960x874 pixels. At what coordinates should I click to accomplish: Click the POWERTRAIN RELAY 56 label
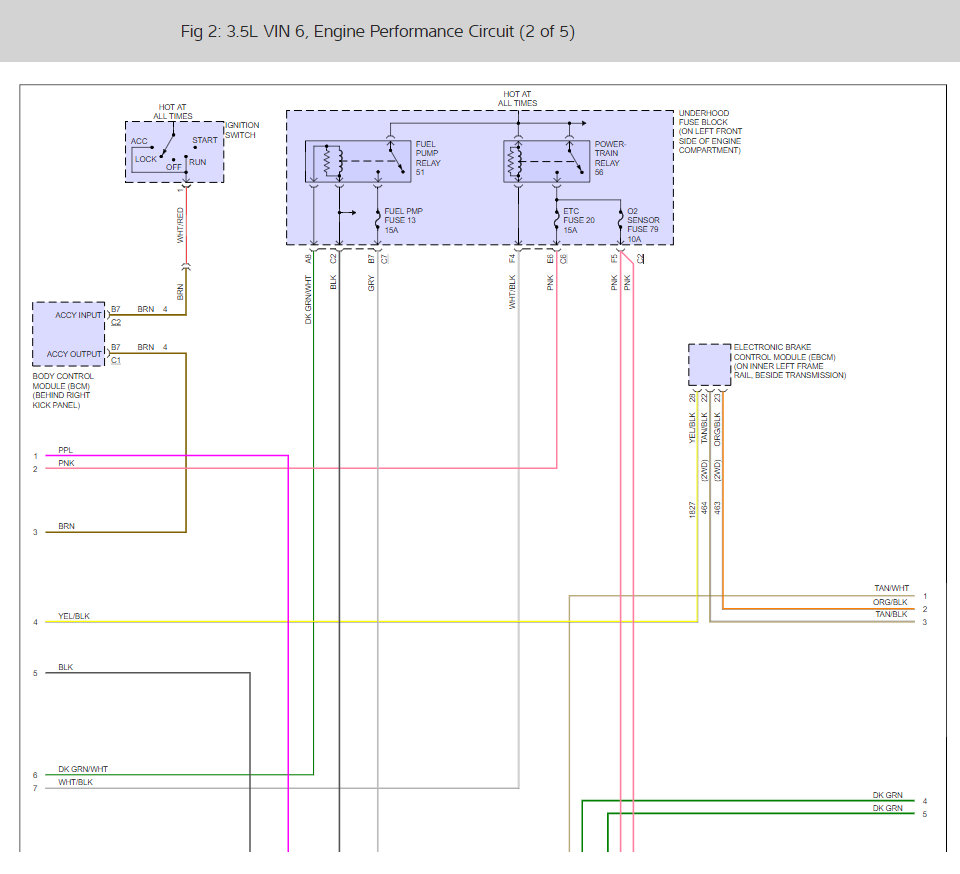[x=610, y=158]
